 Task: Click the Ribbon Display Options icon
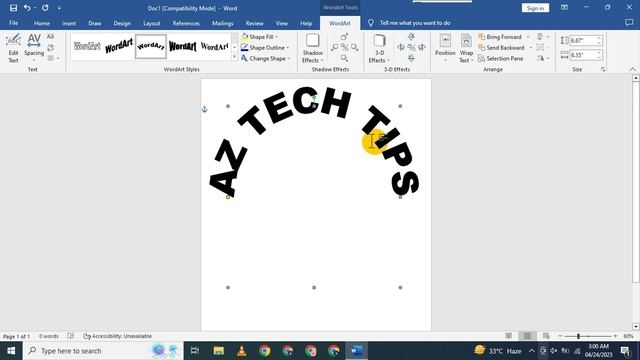[564, 8]
